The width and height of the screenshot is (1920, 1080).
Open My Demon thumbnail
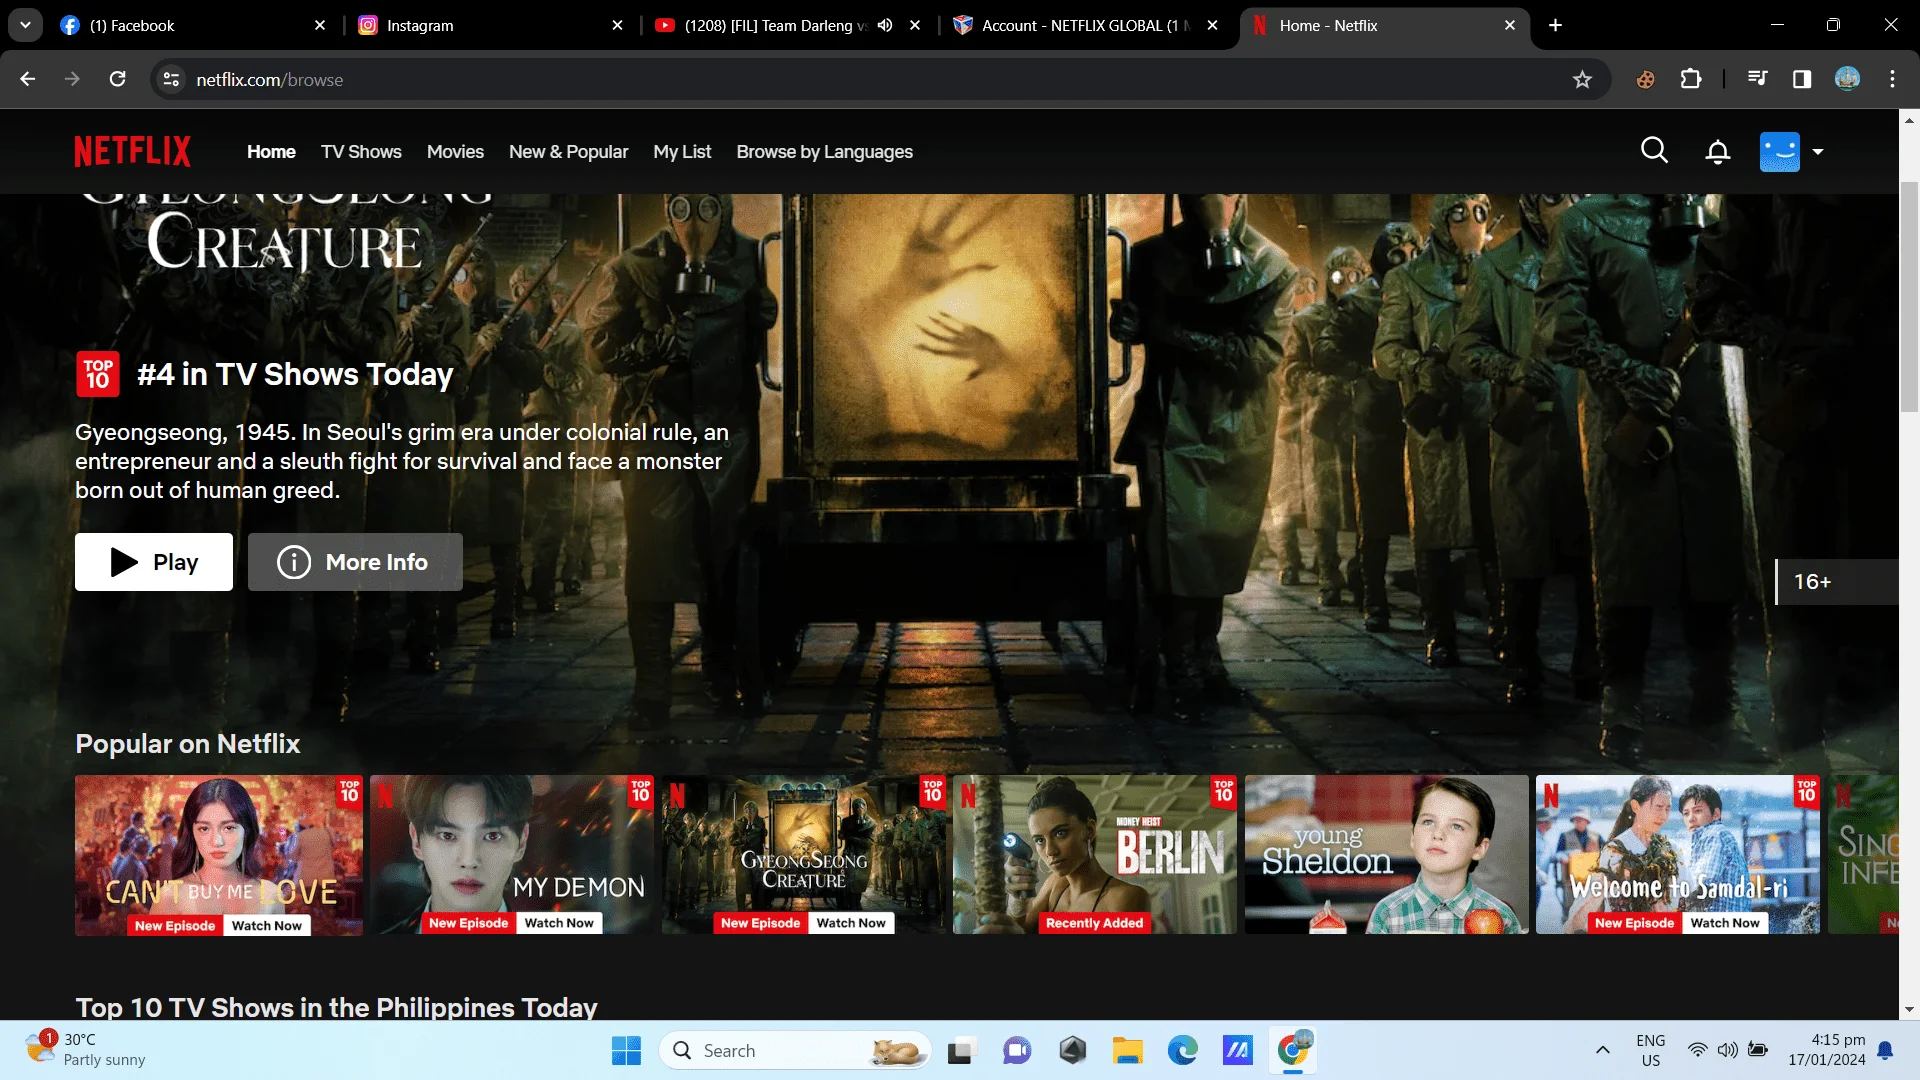pyautogui.click(x=512, y=855)
